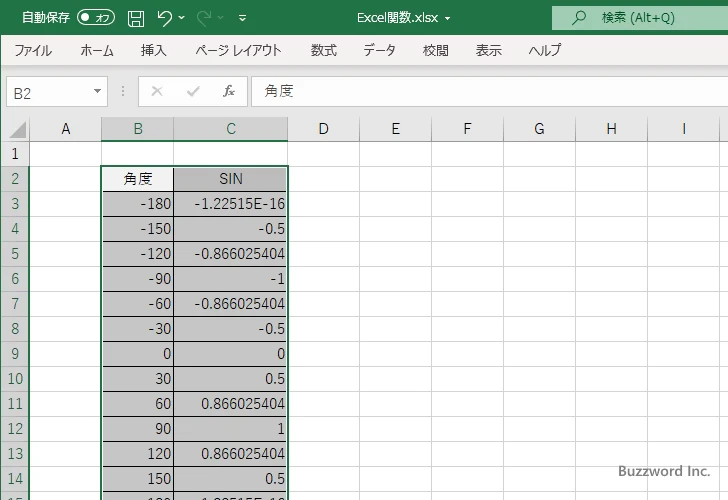Click cell containing -60

(x=137, y=304)
